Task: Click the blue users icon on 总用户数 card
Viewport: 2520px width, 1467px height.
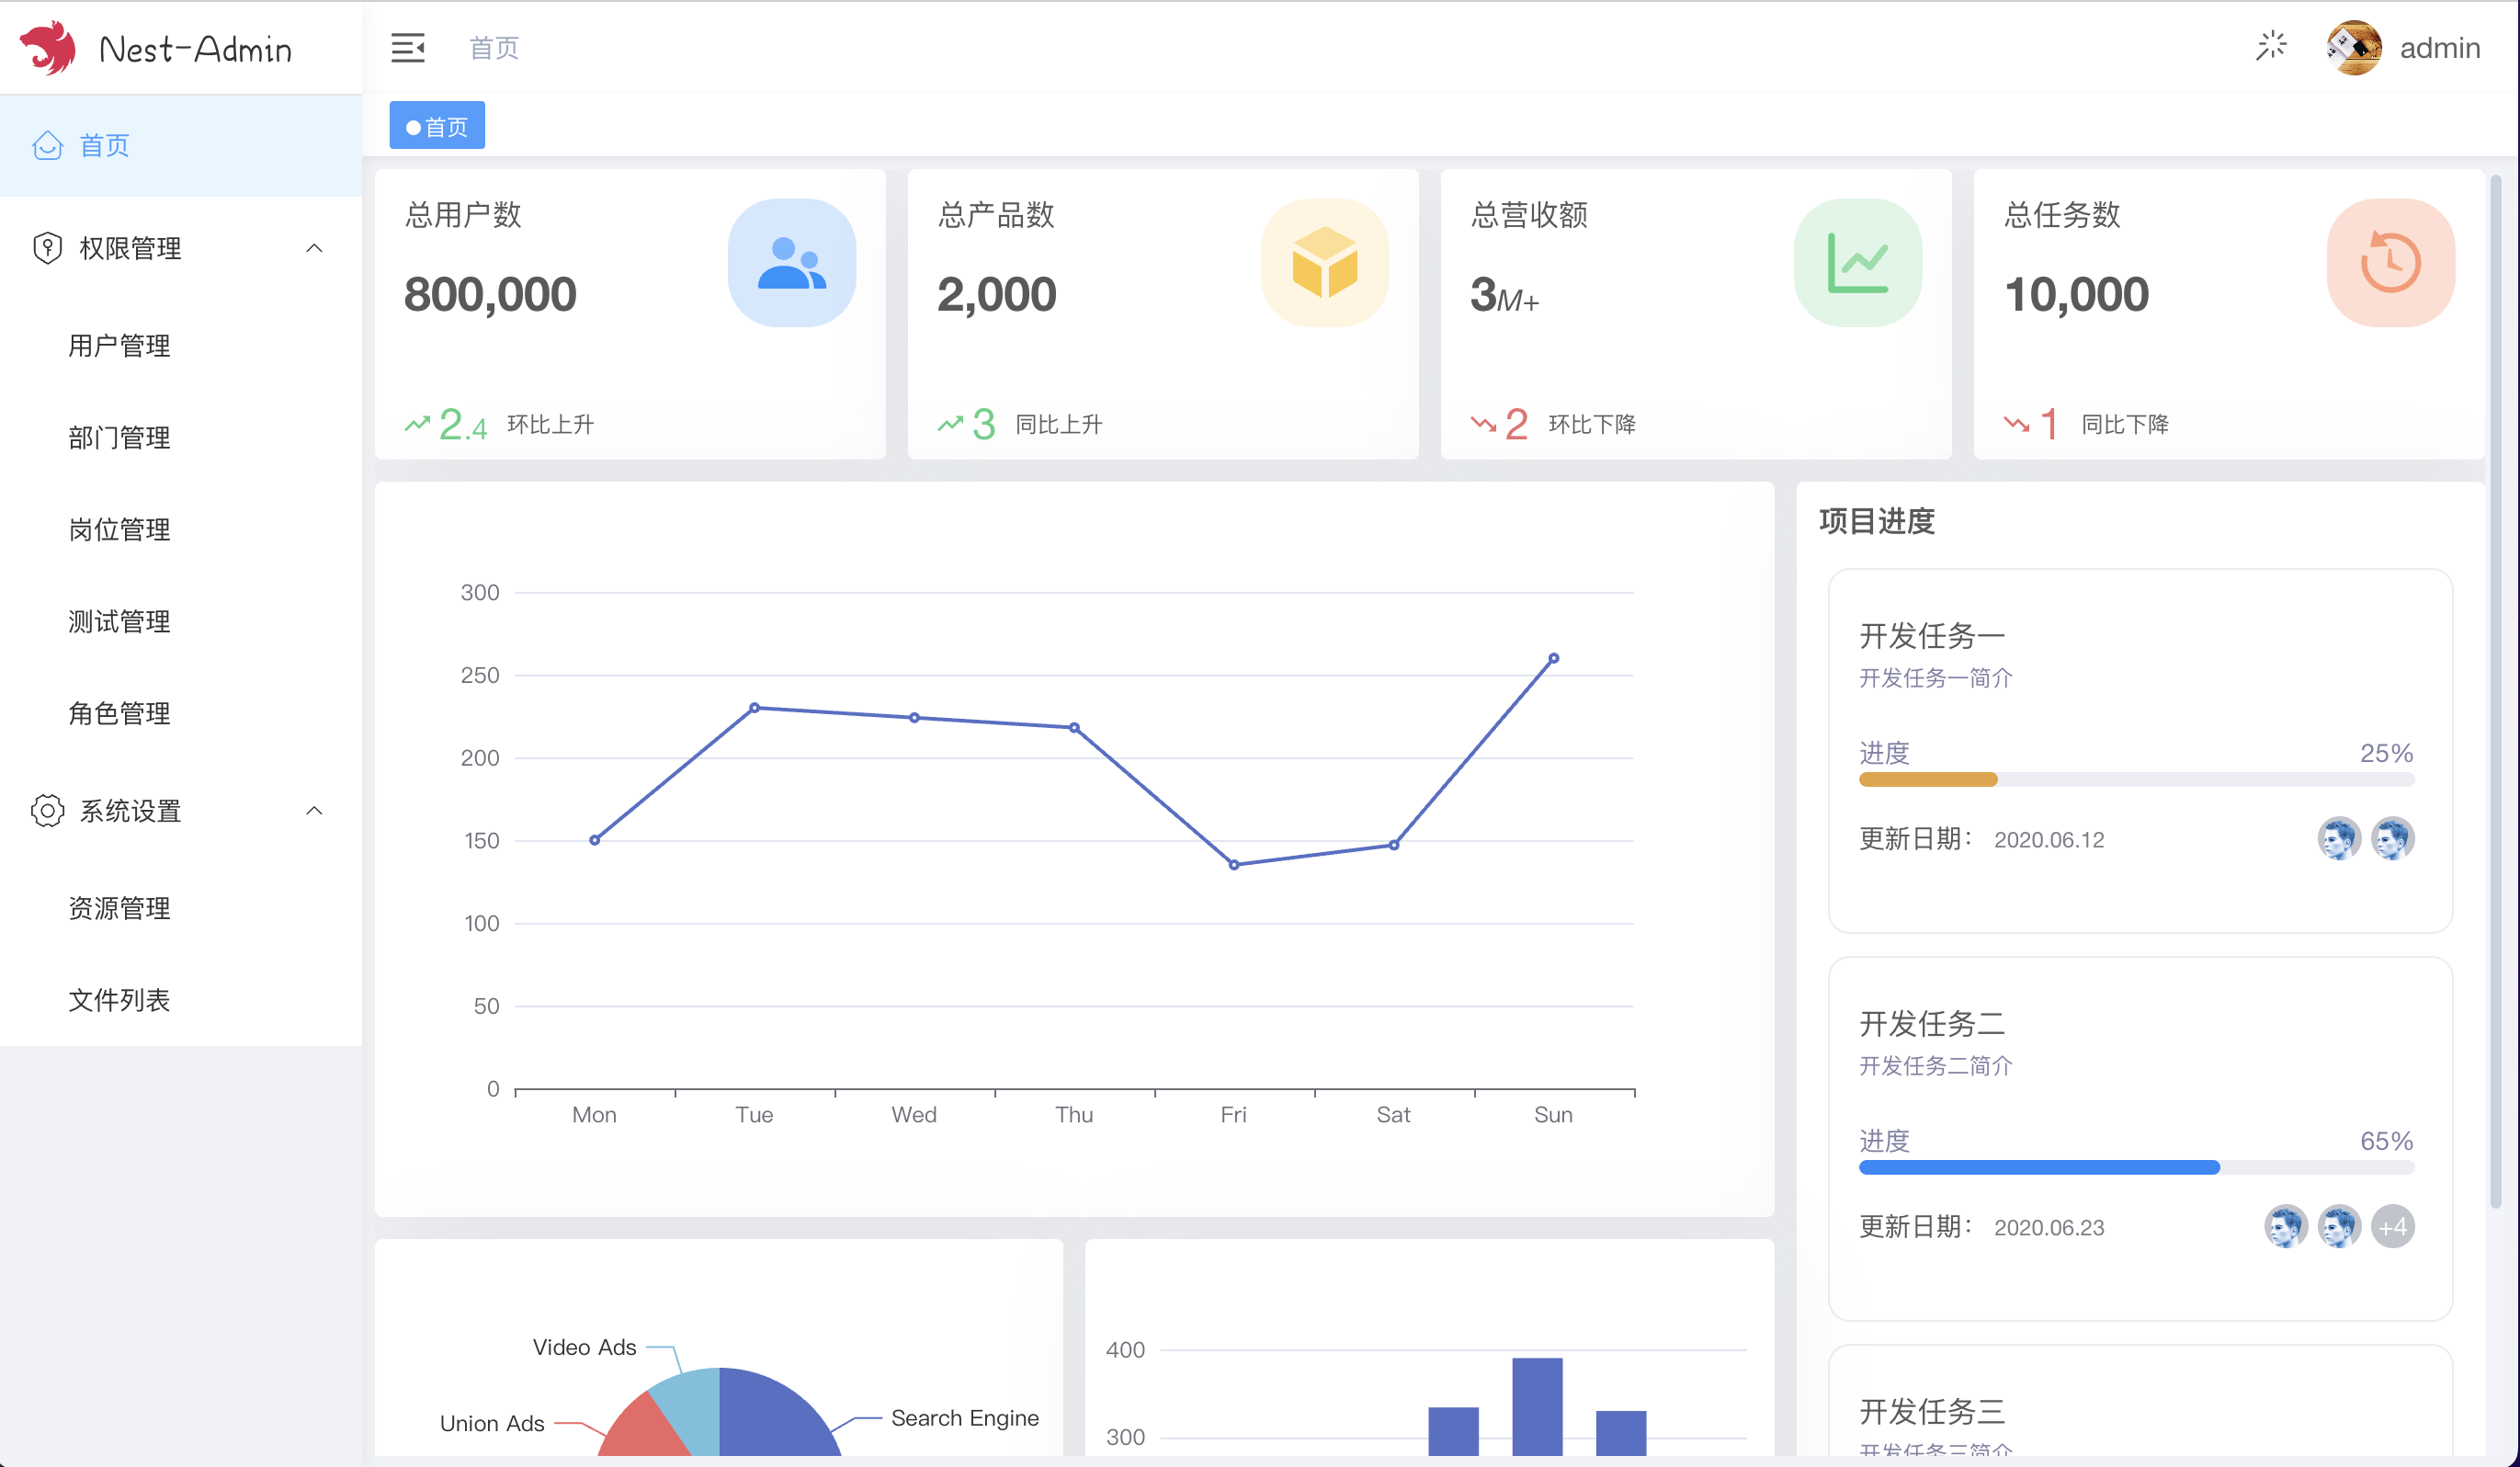Action: [791, 263]
